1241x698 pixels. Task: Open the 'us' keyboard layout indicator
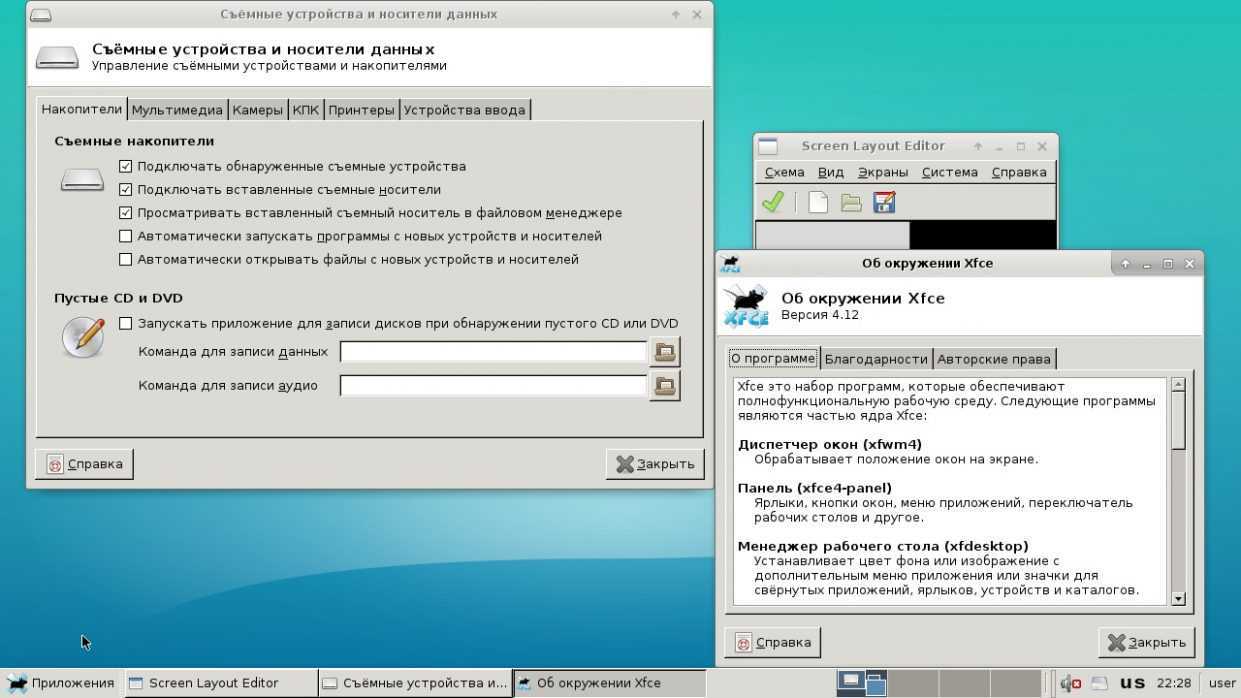click(x=1132, y=683)
